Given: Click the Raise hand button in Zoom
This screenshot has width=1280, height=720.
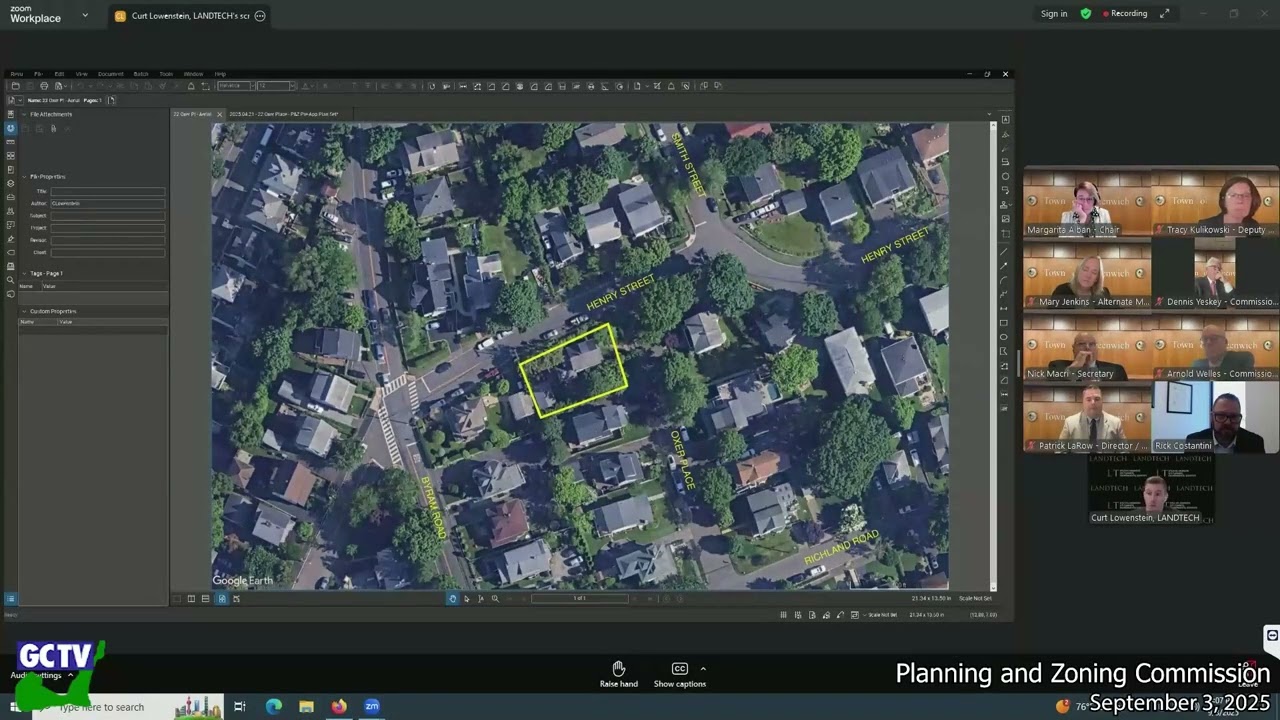Looking at the screenshot, I should [618, 673].
